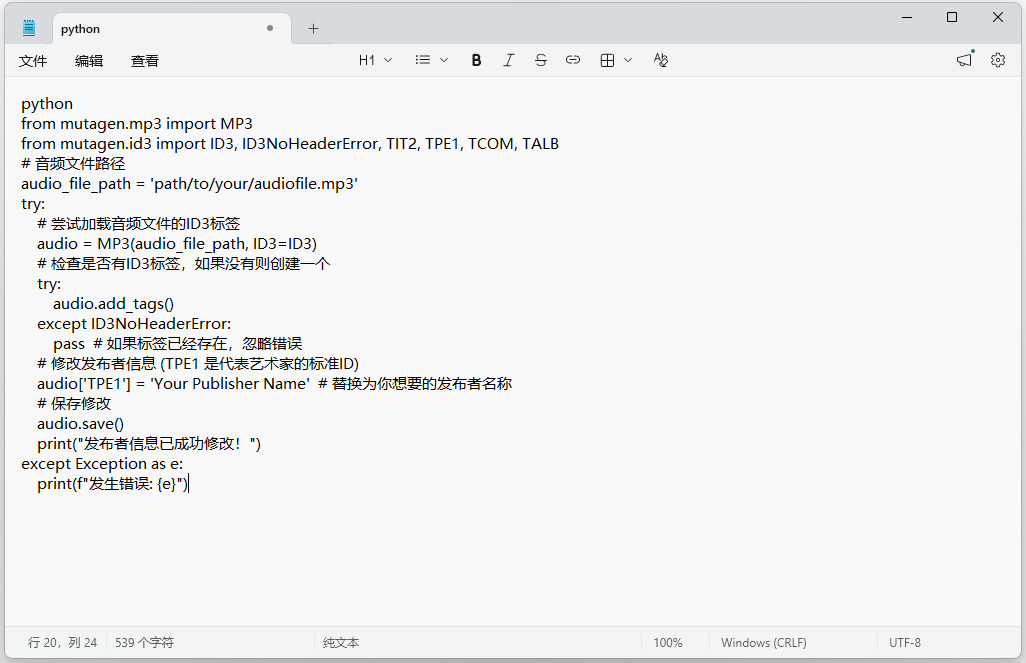
Task: Click the comment '# 保存修改'
Action: [74, 404]
